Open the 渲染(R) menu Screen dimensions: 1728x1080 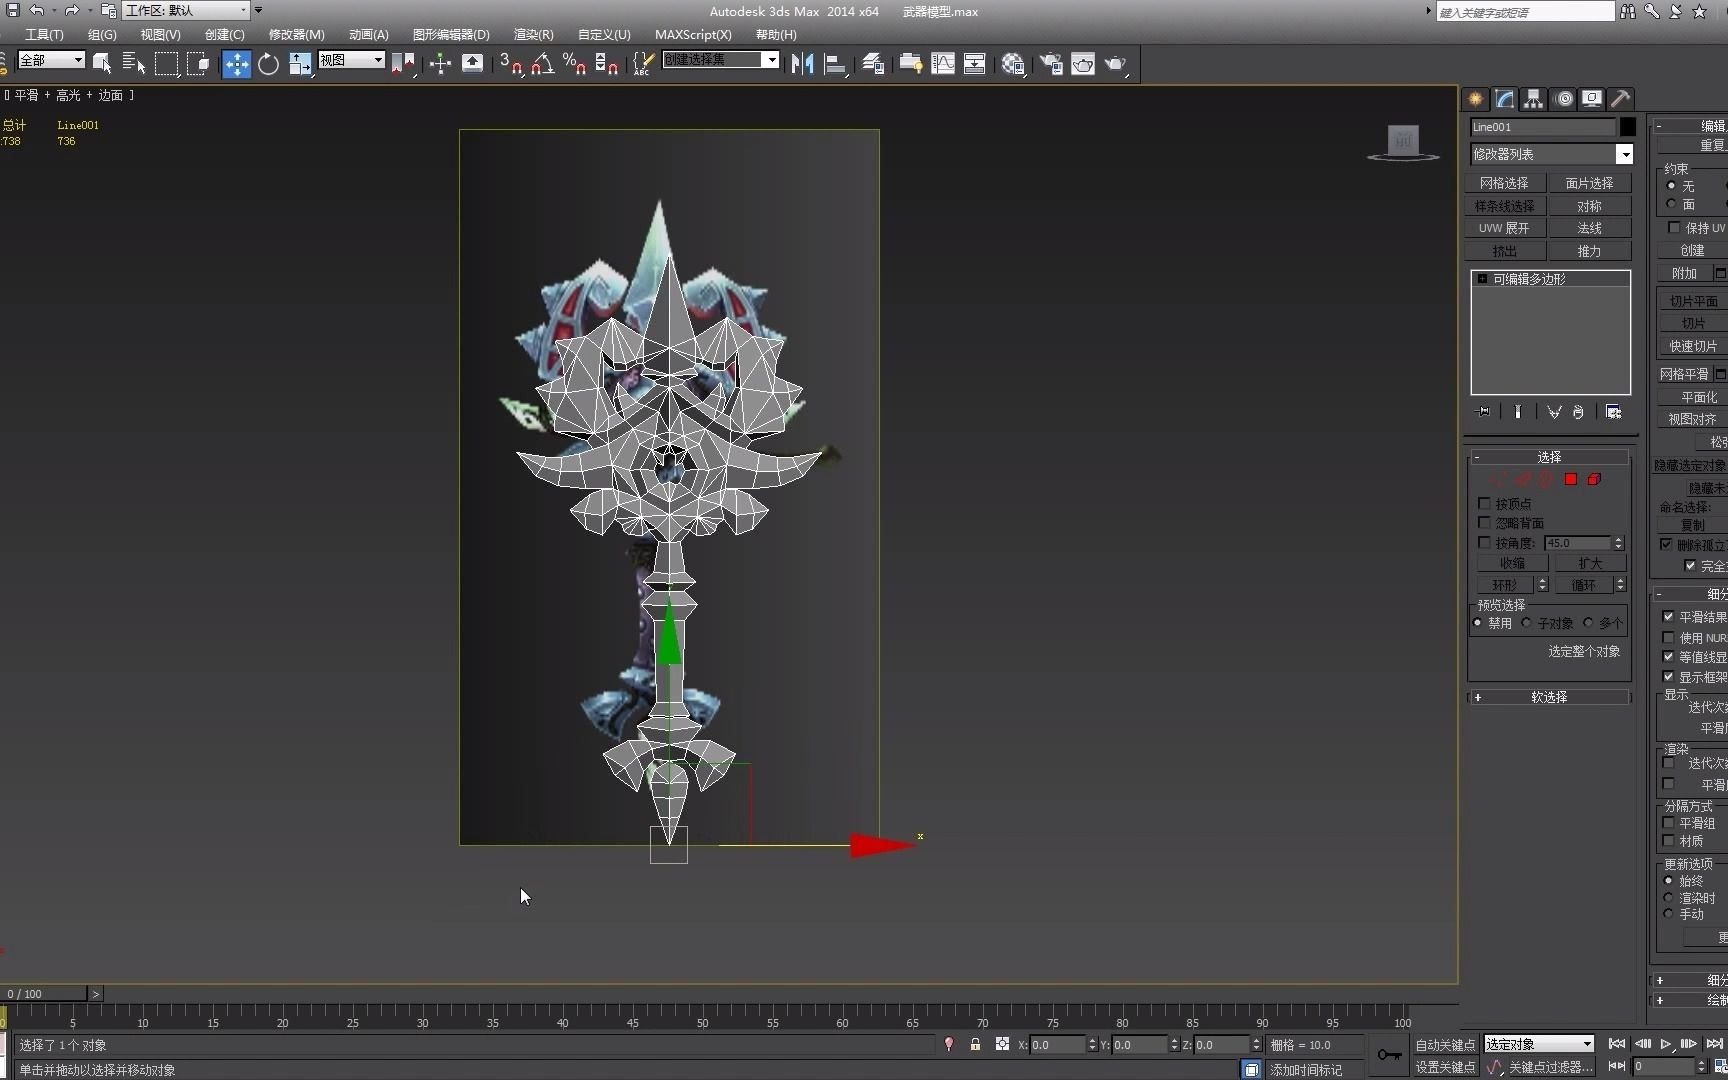click(534, 34)
